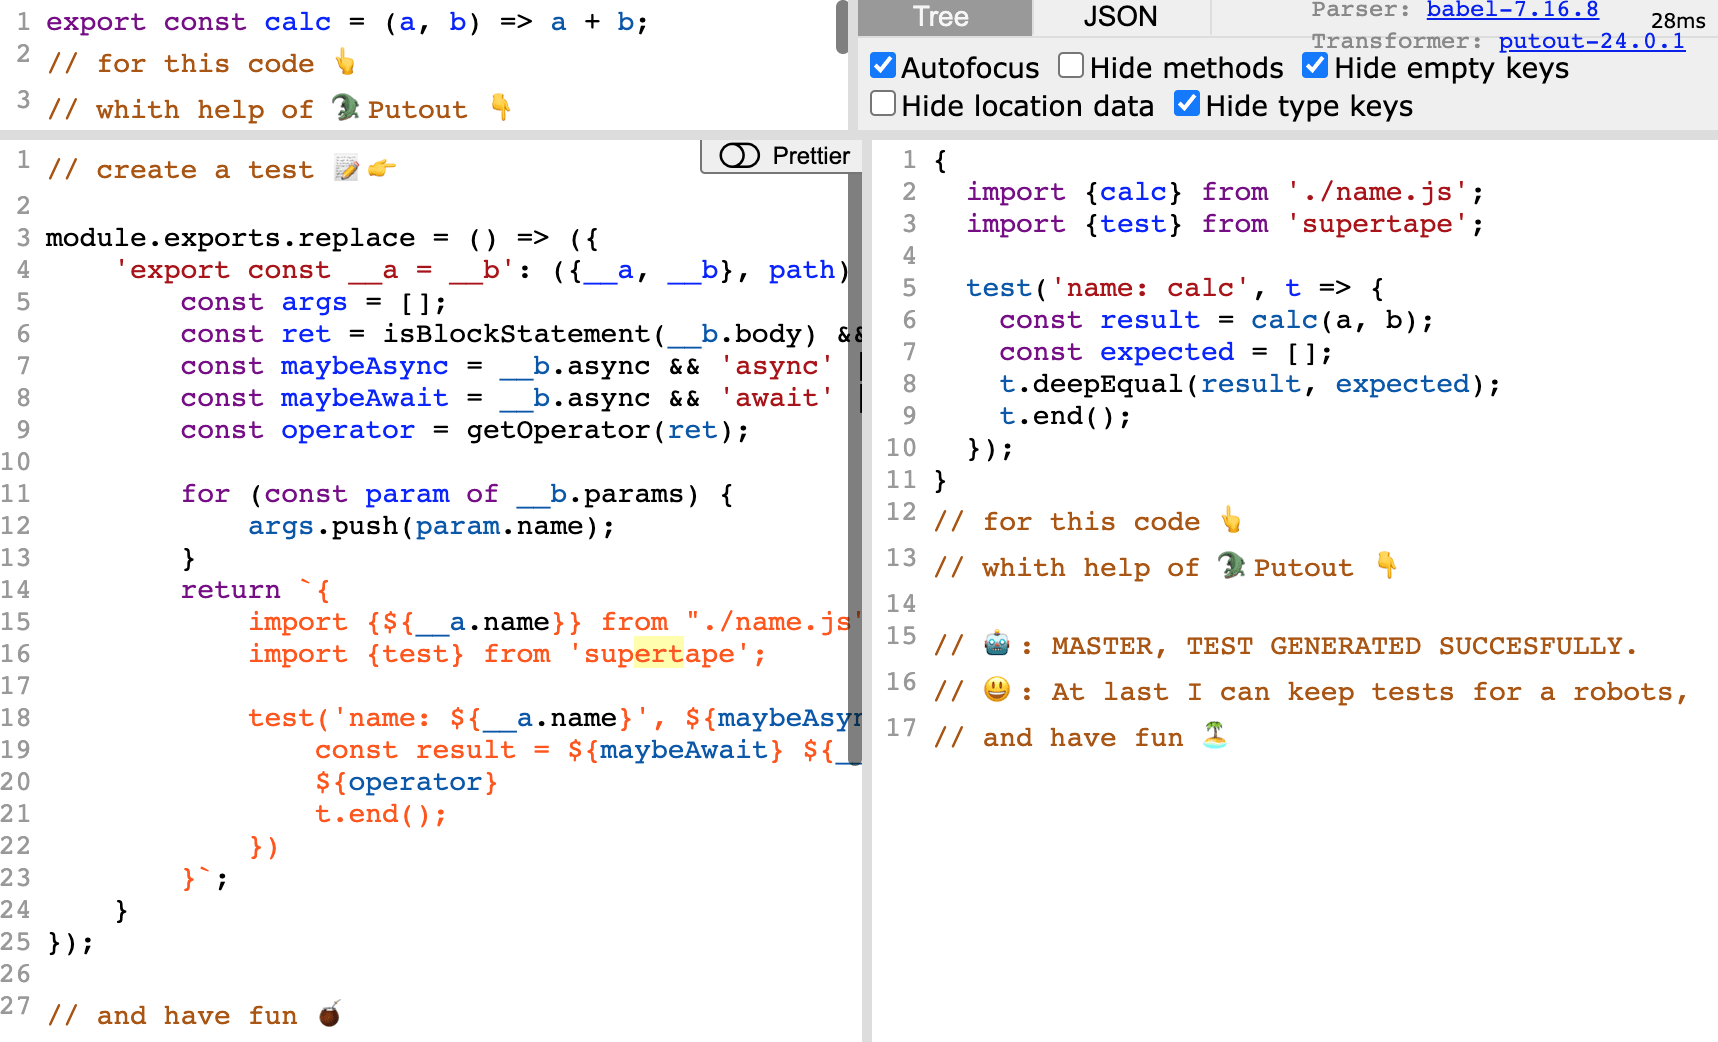Click the island emoji in output line 17
Image resolution: width=1718 pixels, height=1042 pixels.
(x=1215, y=735)
